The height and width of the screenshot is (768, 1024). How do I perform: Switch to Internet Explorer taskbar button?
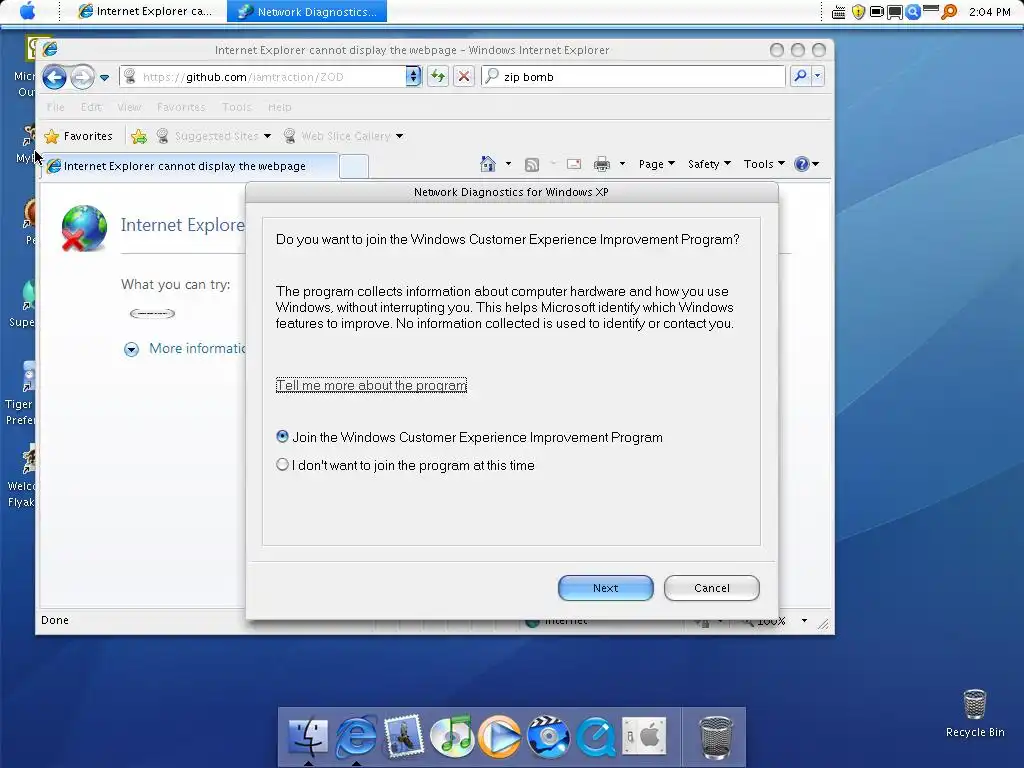click(x=145, y=11)
